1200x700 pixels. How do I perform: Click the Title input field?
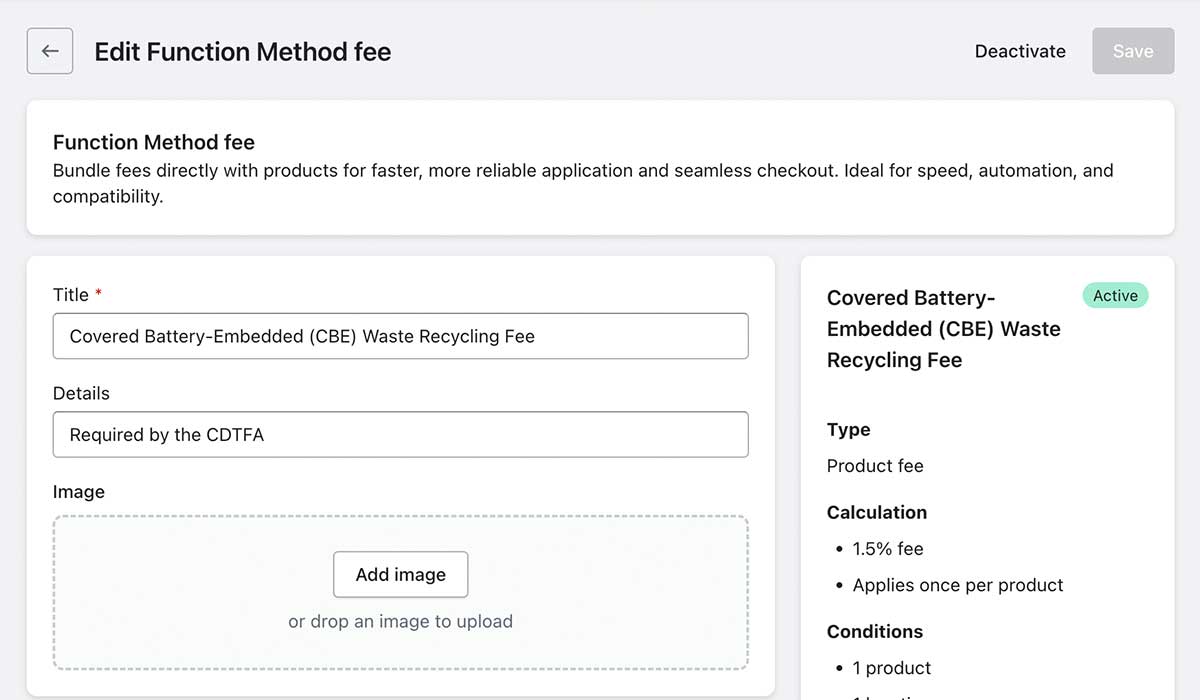pos(400,336)
